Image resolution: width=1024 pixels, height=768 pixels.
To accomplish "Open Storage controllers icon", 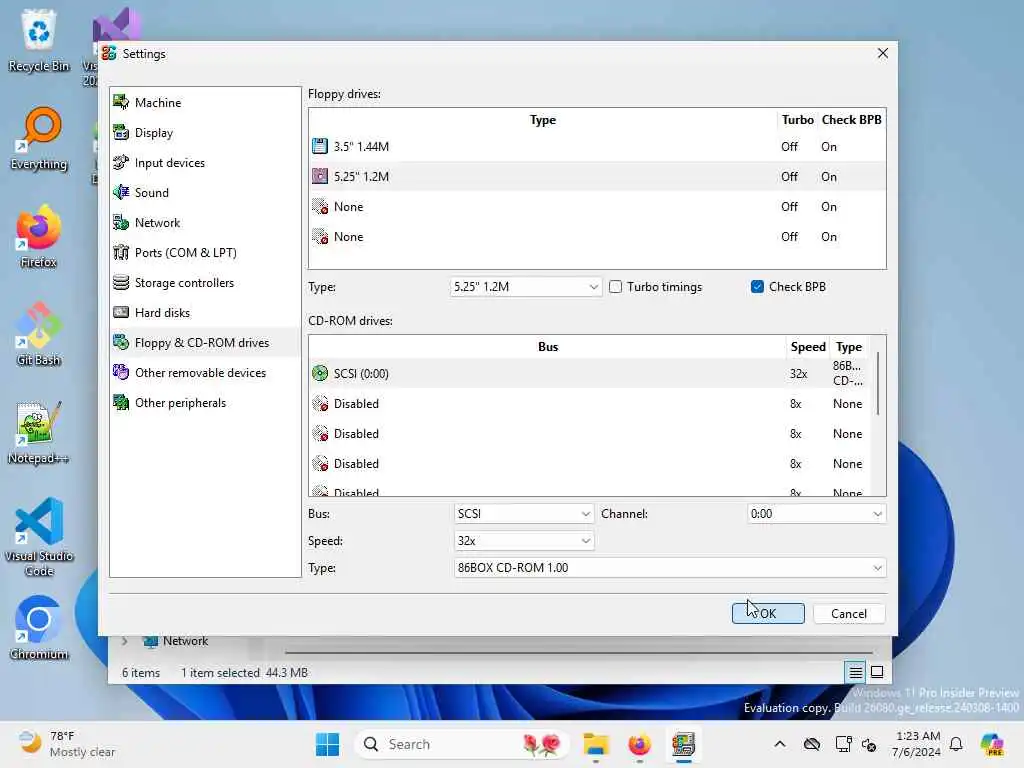I will click(121, 282).
